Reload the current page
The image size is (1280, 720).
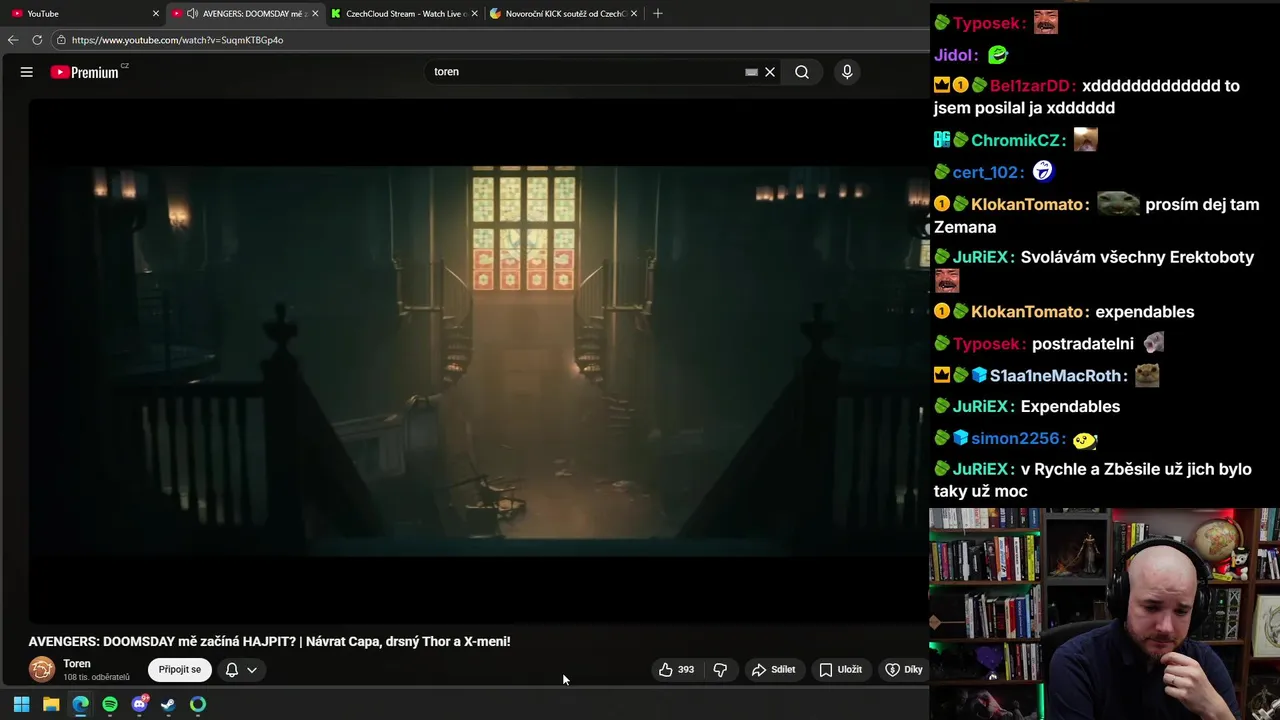37,40
